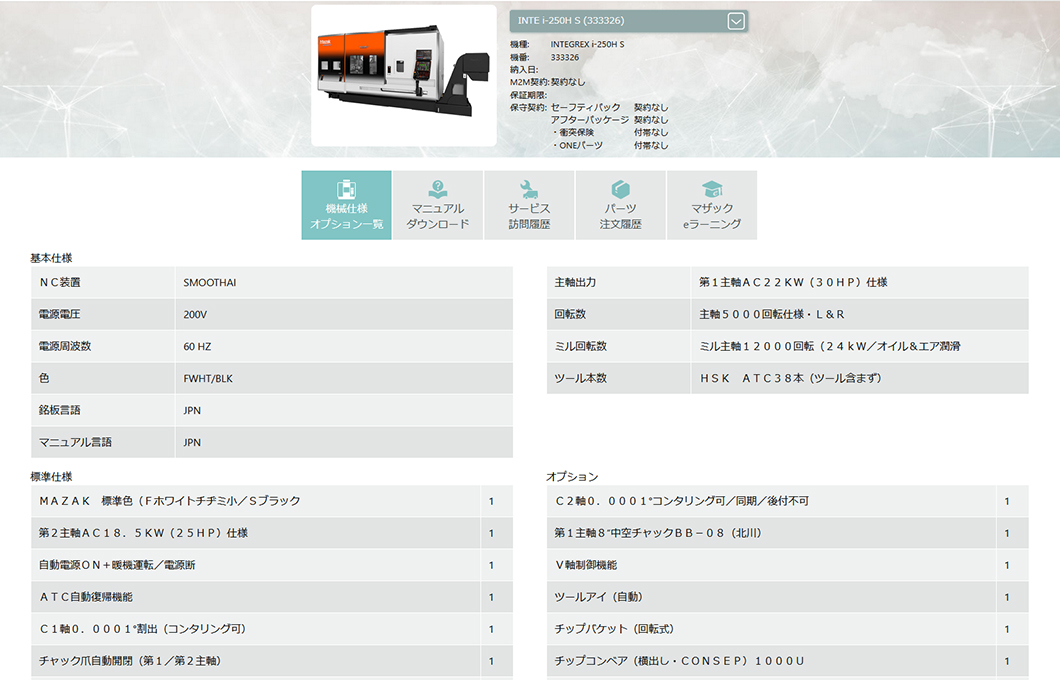Click the 主軸出力 row label

pos(575,283)
